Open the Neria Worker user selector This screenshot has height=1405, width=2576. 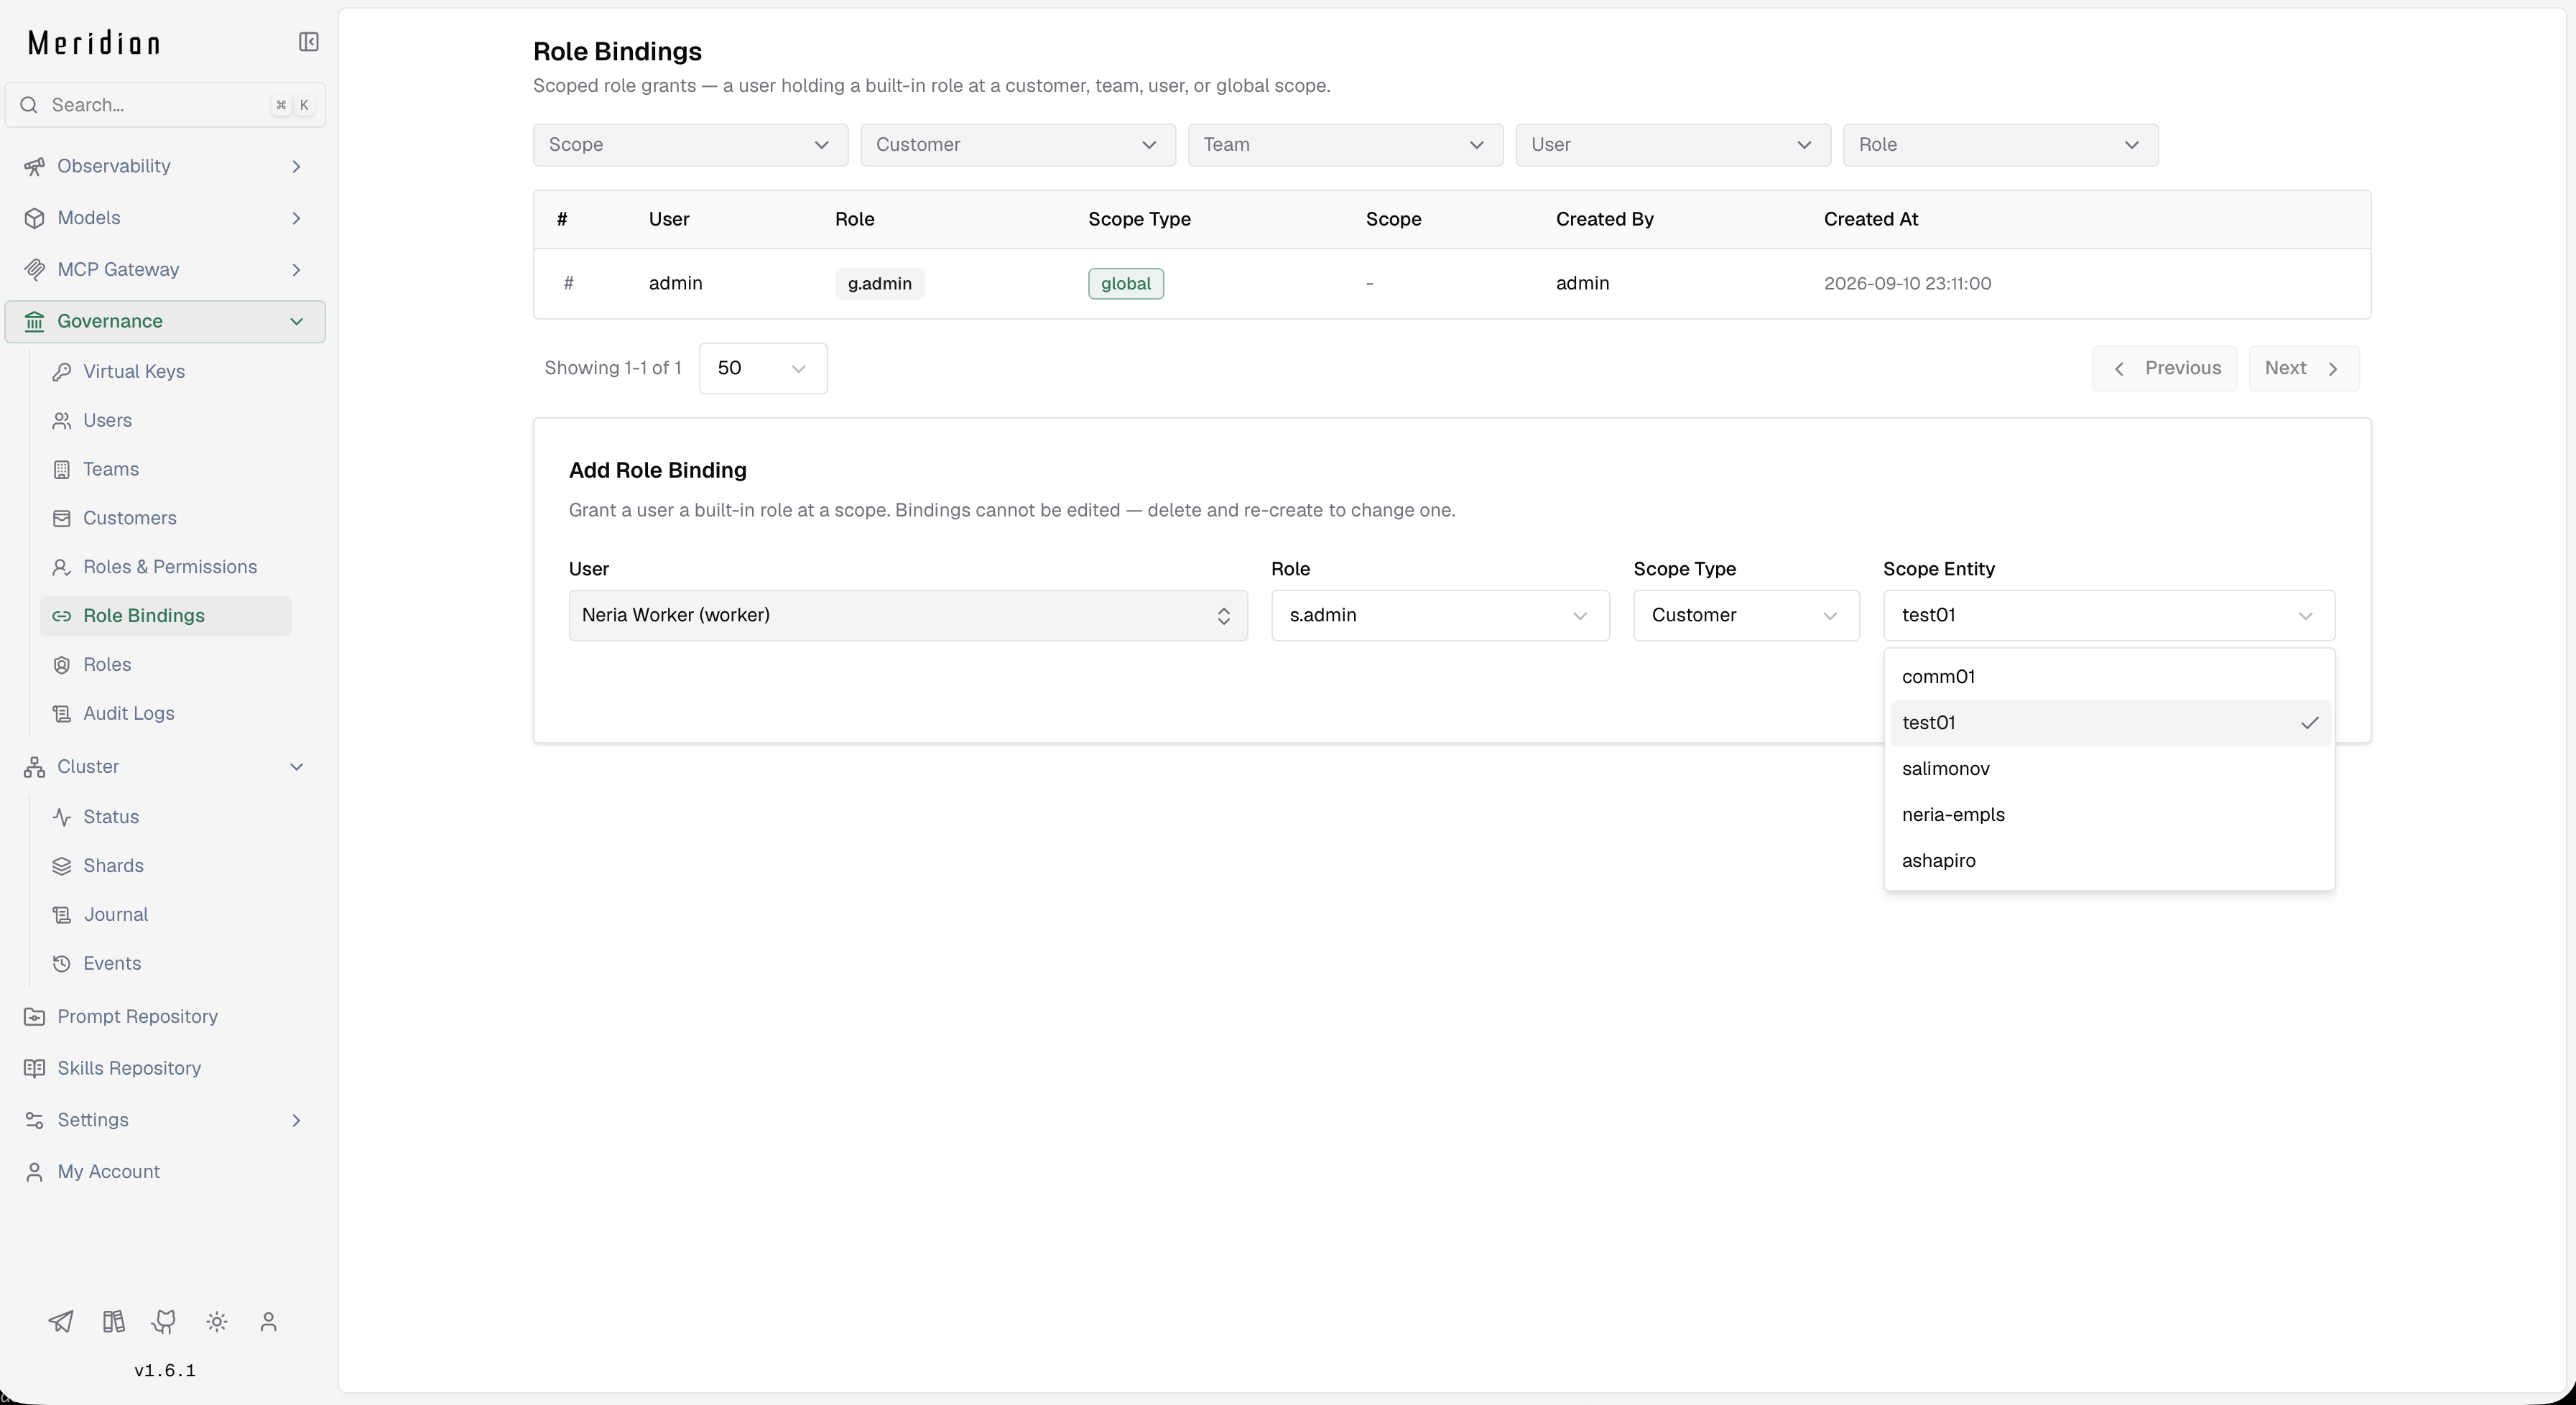pos(908,615)
